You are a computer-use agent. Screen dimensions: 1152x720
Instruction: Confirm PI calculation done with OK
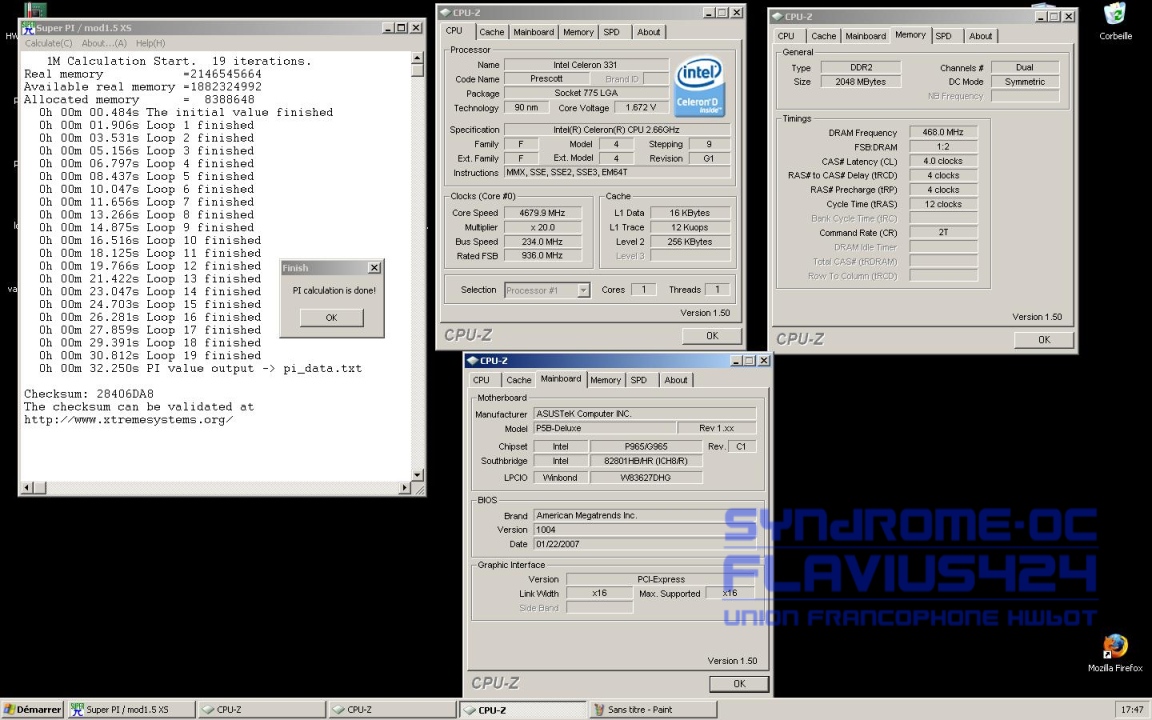(331, 317)
